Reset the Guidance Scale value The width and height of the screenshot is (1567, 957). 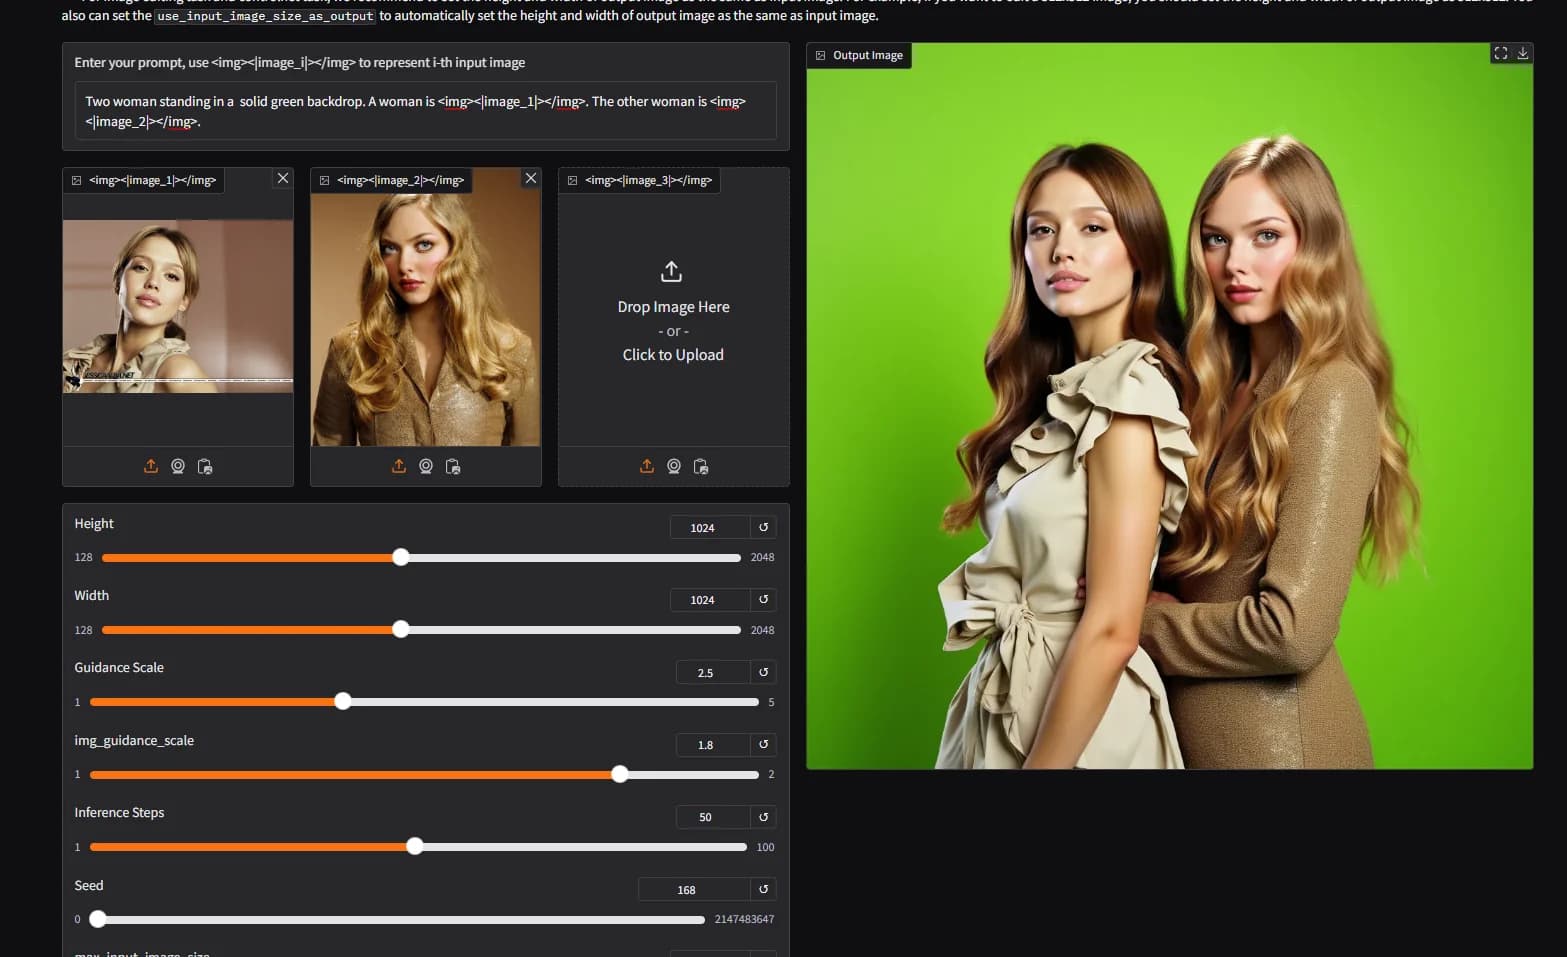click(763, 672)
